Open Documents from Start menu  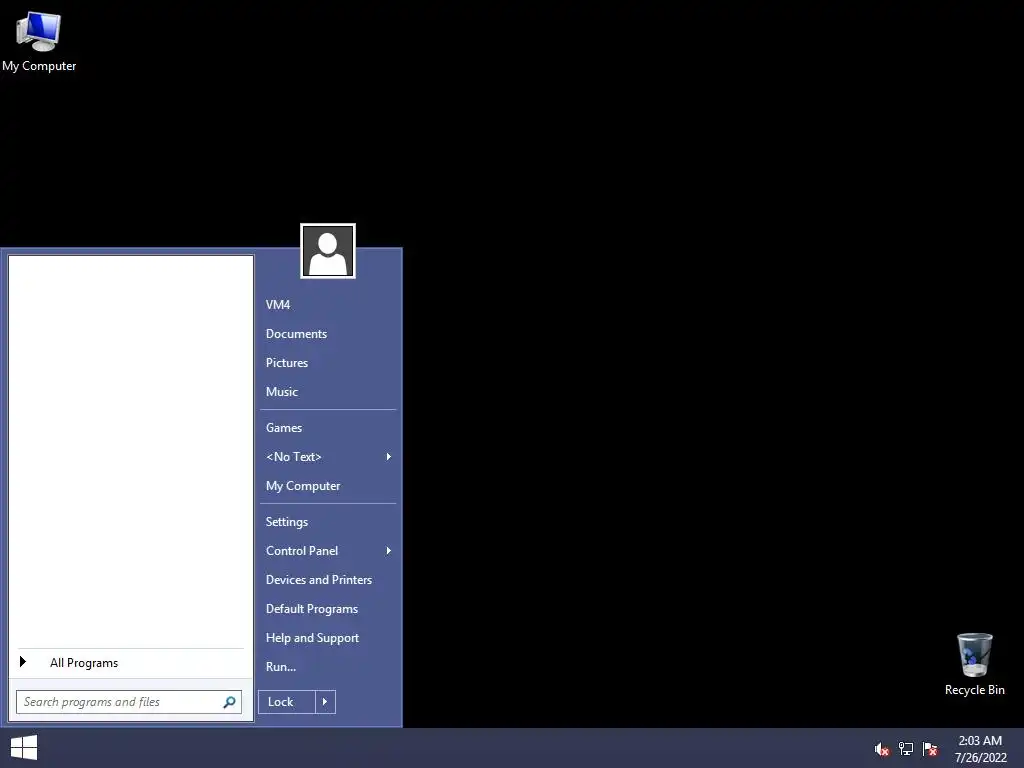click(328, 334)
